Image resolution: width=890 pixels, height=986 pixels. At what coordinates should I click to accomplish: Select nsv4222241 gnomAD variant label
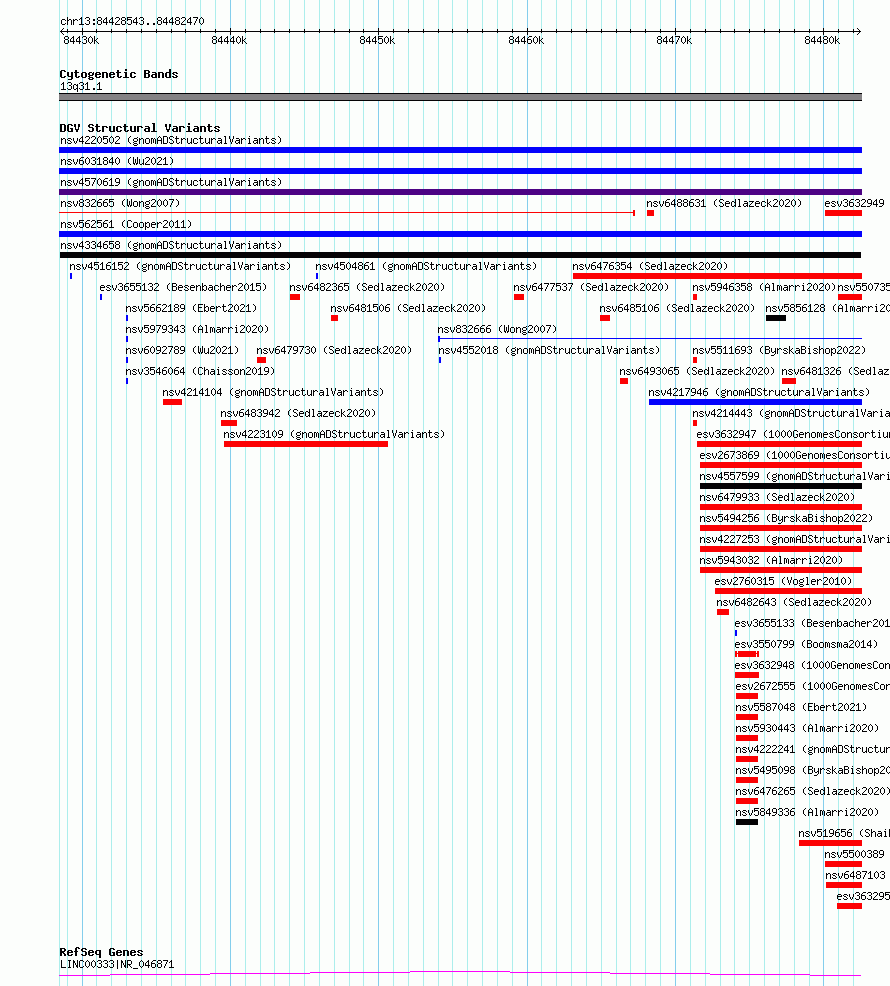[813, 750]
